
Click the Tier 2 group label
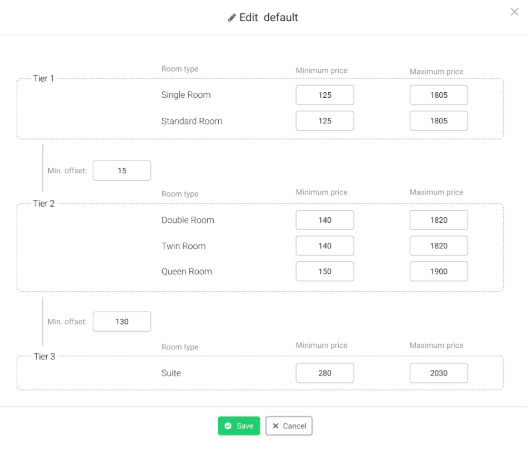(x=44, y=203)
